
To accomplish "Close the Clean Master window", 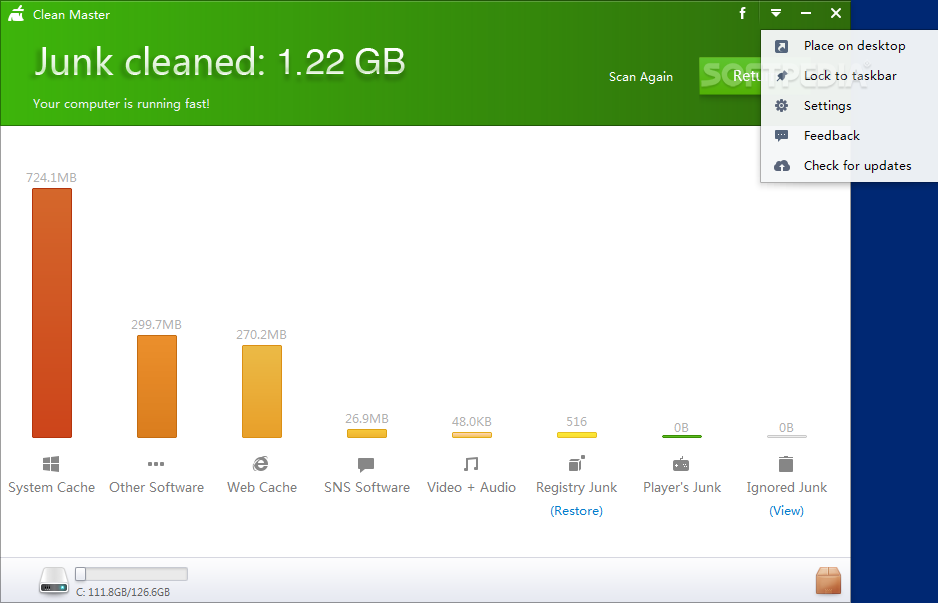I will coord(836,13).
